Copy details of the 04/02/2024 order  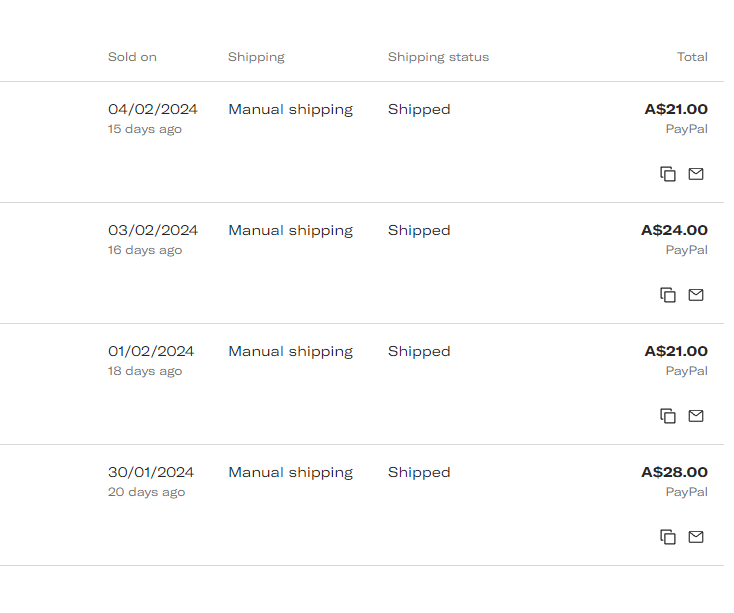point(668,174)
